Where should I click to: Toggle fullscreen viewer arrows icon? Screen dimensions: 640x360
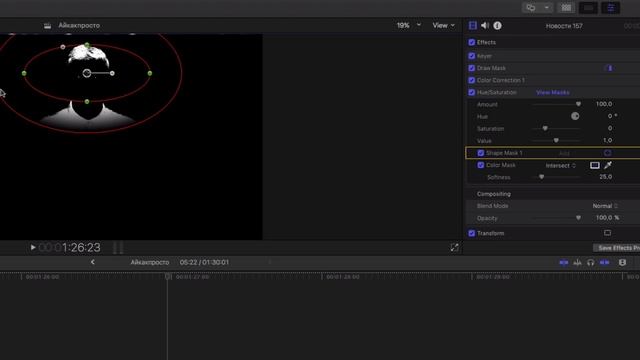tap(454, 248)
